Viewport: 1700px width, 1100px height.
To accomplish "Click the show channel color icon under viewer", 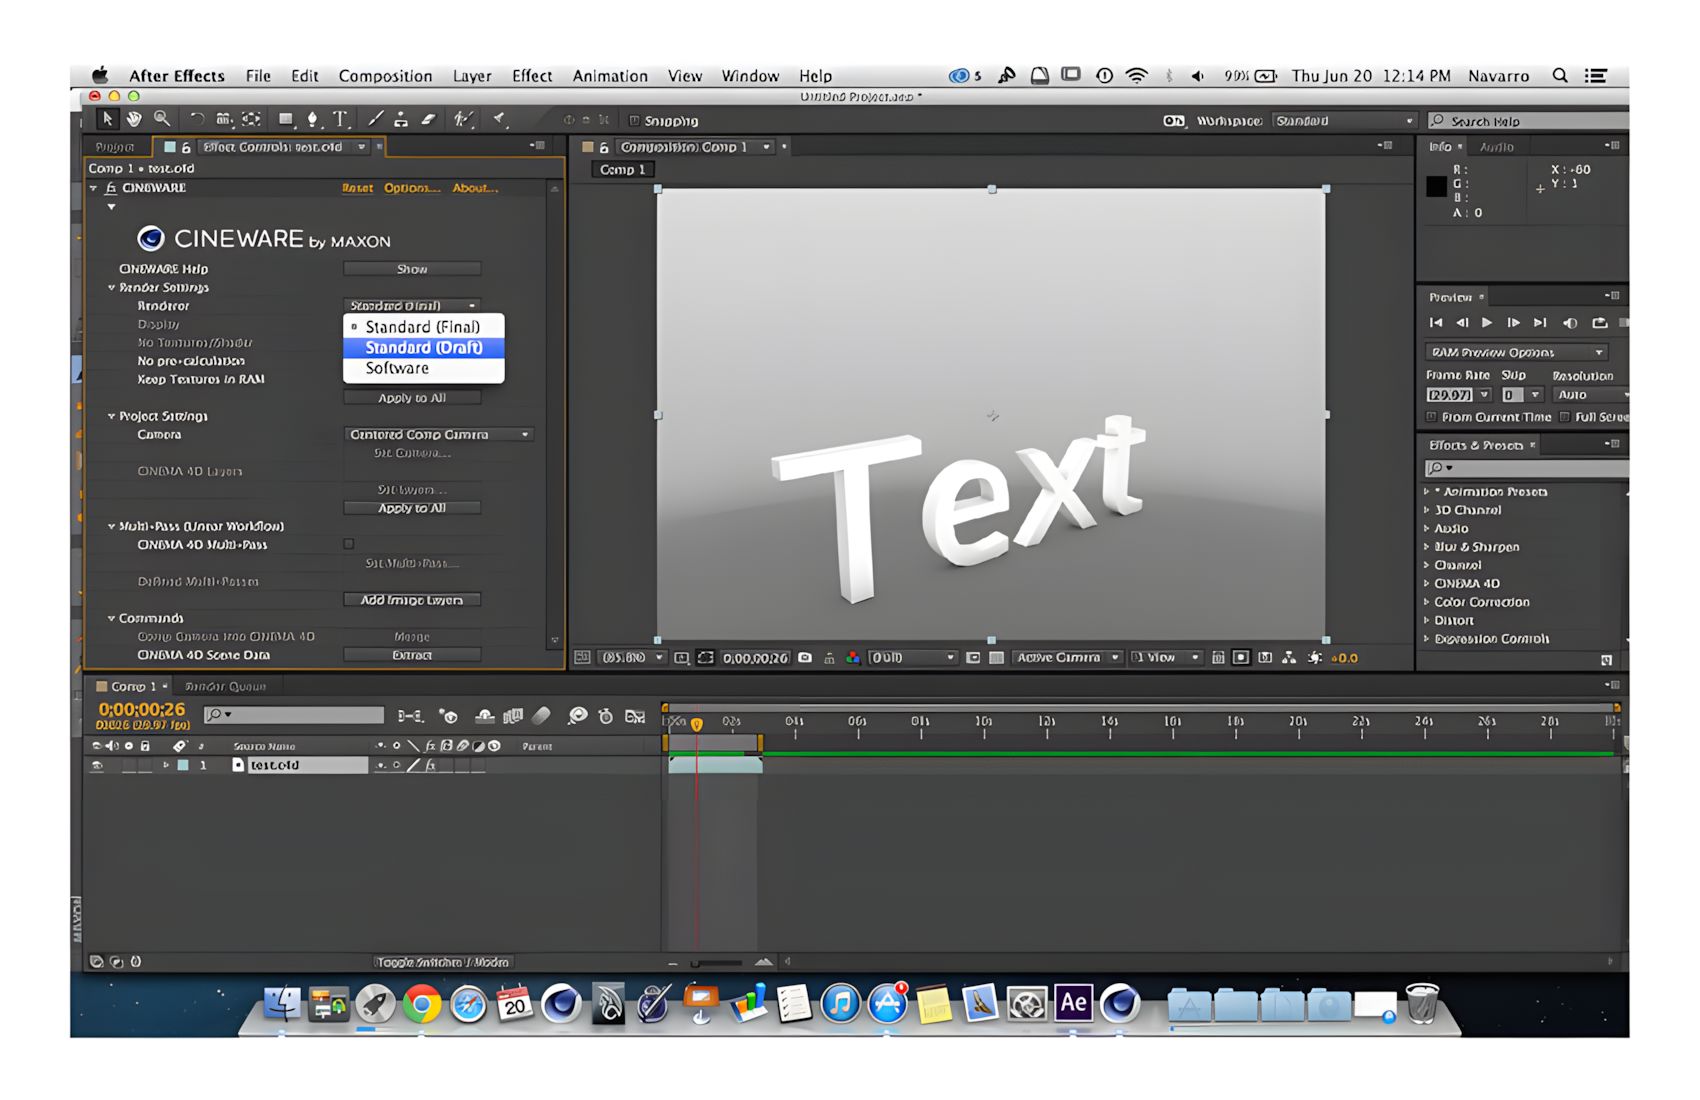I will coord(853,658).
